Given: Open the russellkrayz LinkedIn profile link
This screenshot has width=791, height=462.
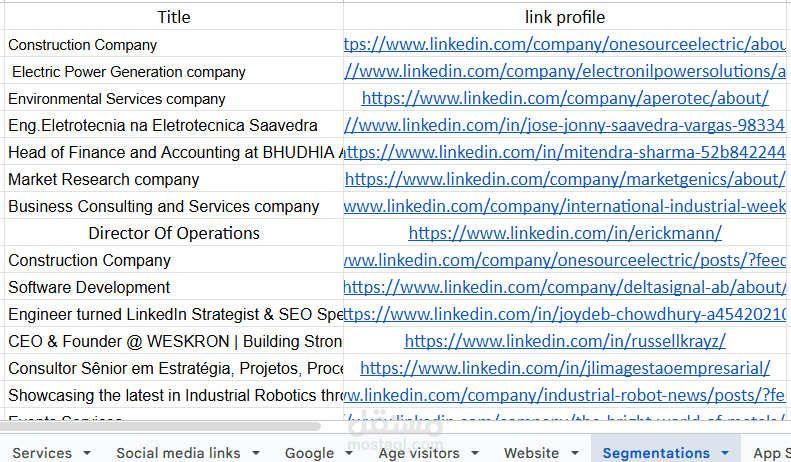Looking at the screenshot, I should [x=565, y=341].
